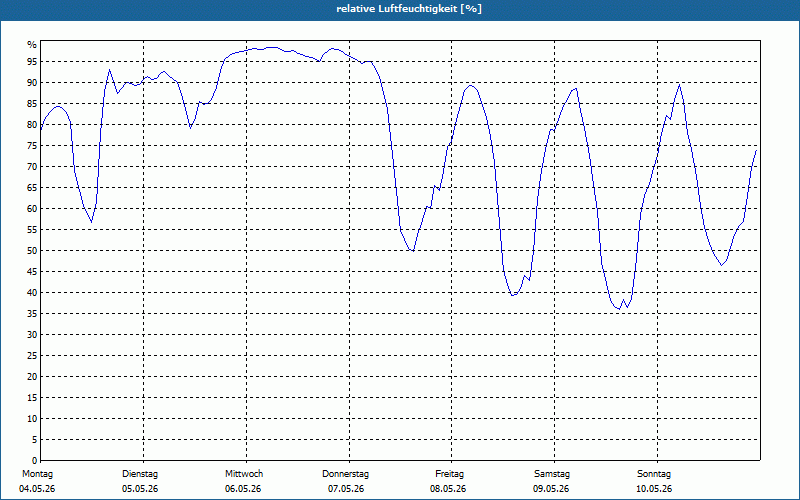Click the y-axis value 60

32,209
